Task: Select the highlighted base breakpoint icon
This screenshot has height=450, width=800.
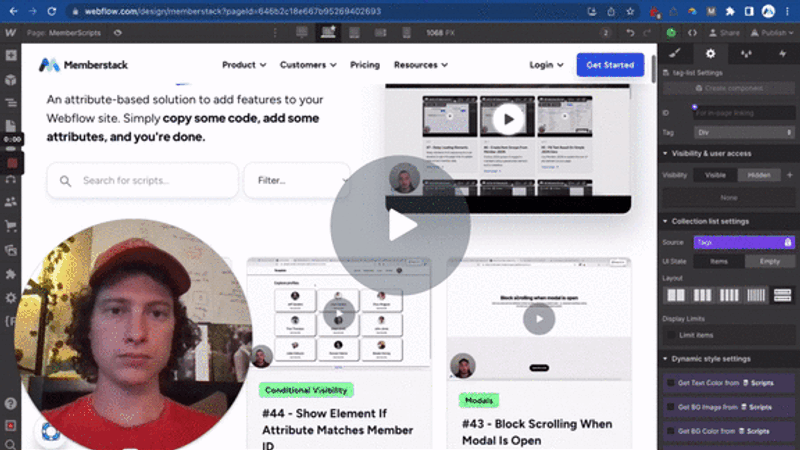Action: pyautogui.click(x=328, y=33)
